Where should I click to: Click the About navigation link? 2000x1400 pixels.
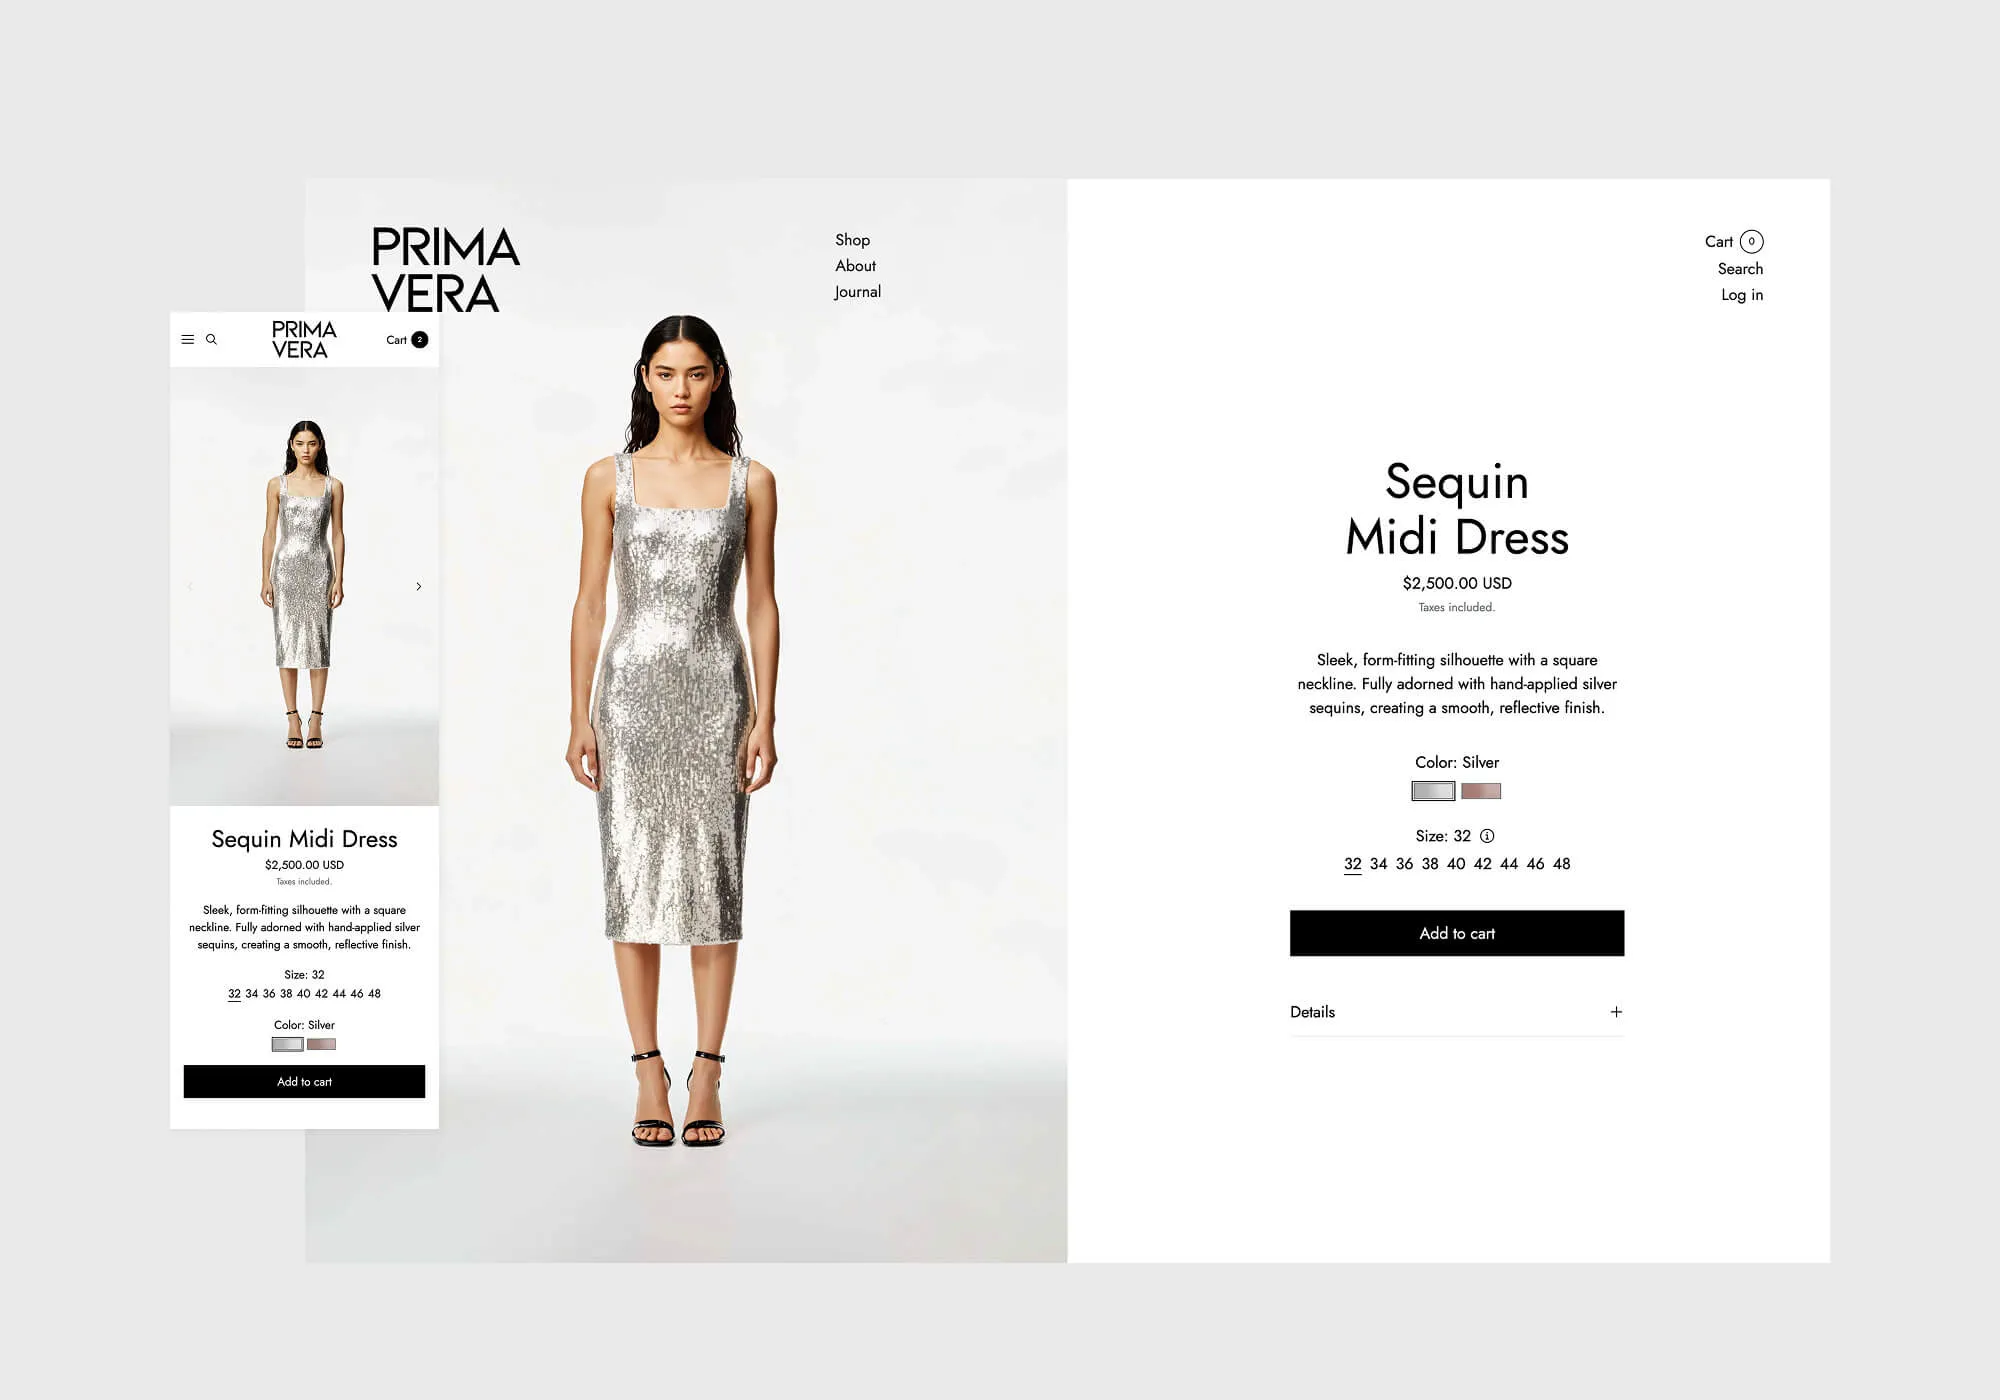pos(856,266)
